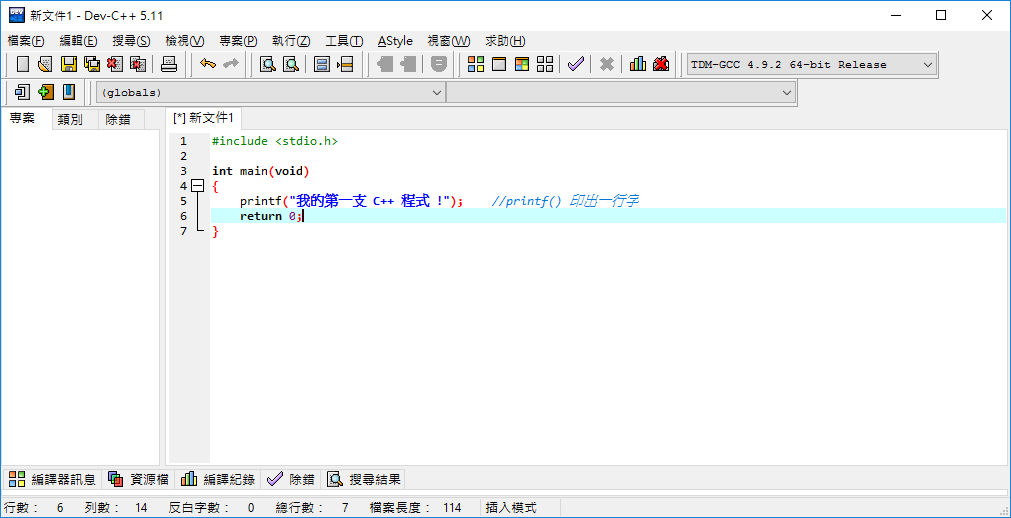Image resolution: width=1011 pixels, height=518 pixels.
Task: Open the 除錯 bottom tab
Action: pyautogui.click(x=290, y=479)
